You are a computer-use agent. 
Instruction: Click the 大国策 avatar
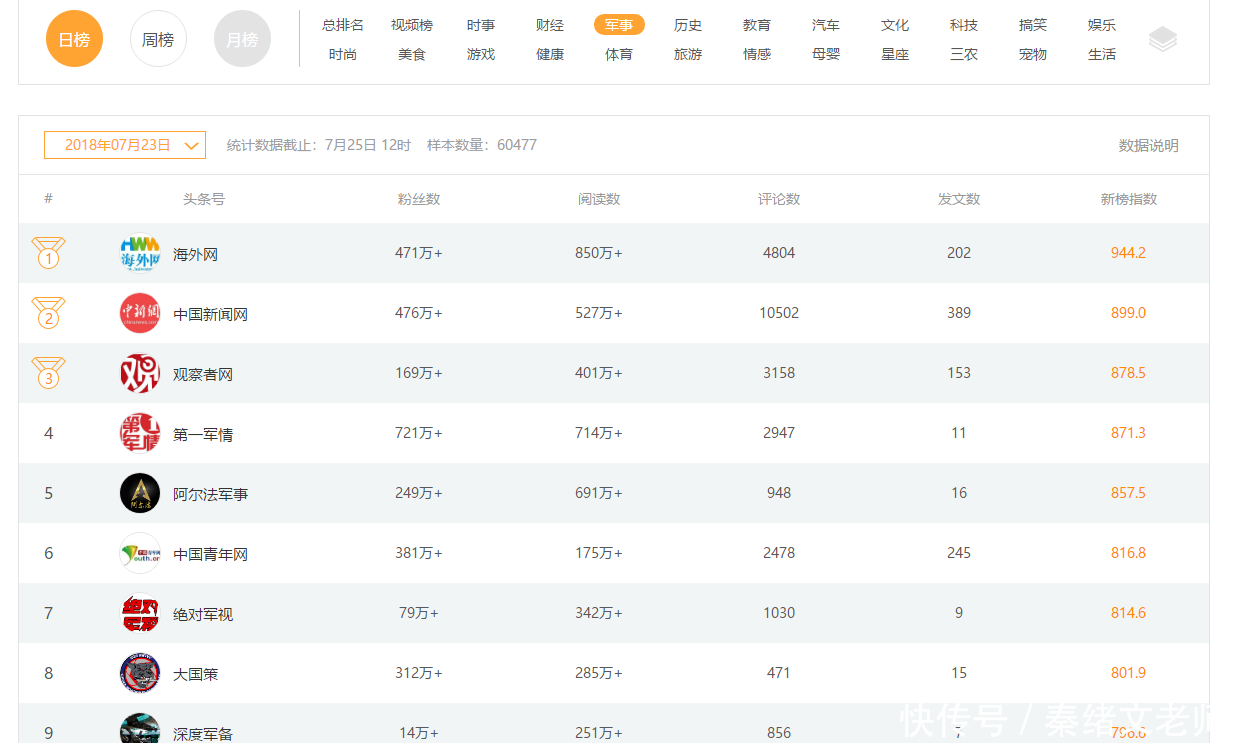(x=140, y=673)
